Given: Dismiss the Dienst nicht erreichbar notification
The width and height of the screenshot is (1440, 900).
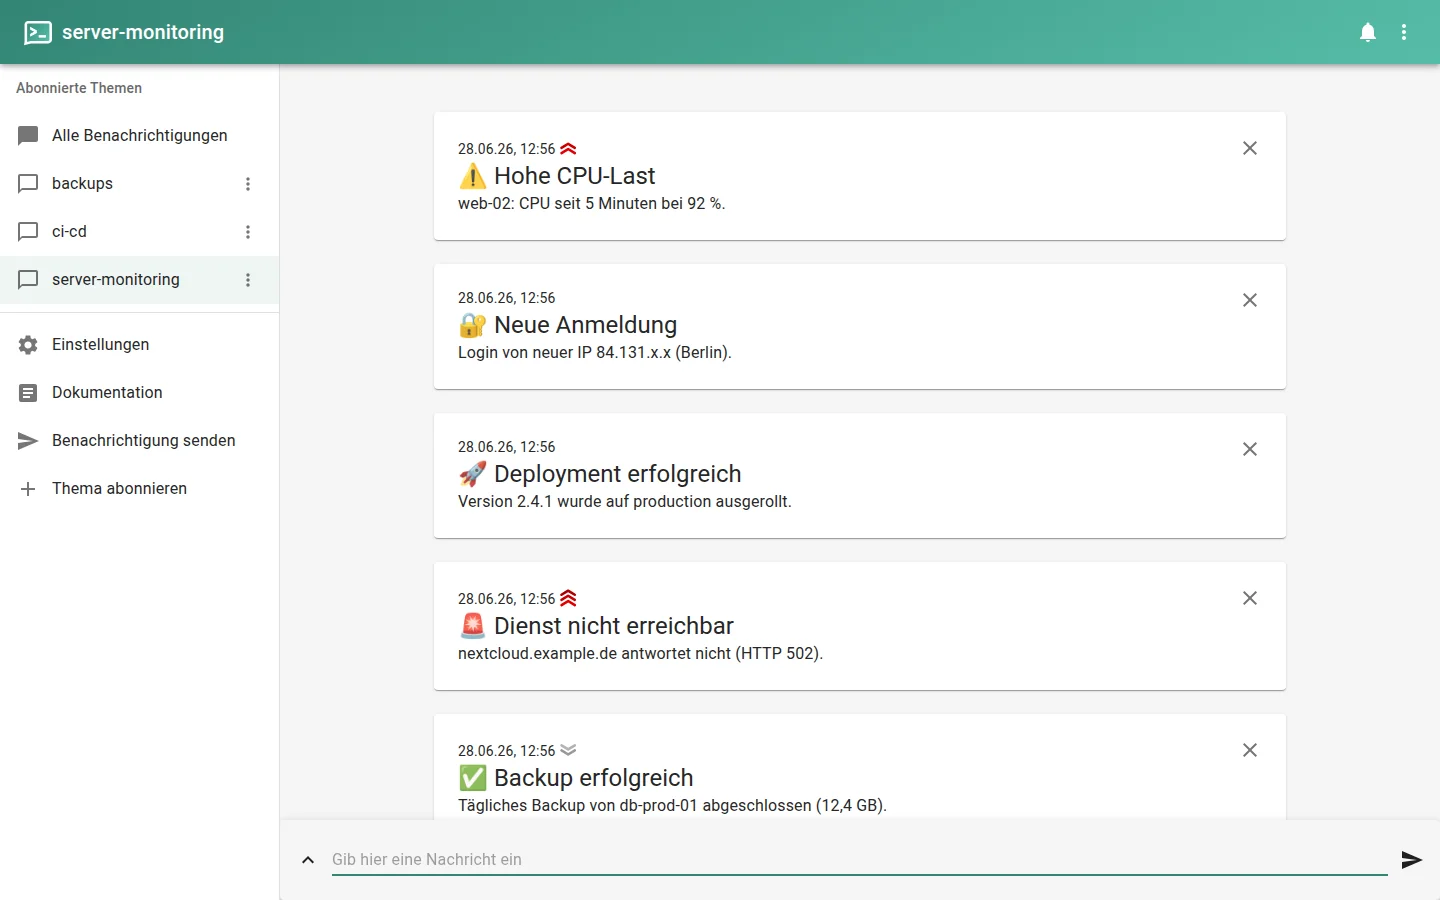Looking at the screenshot, I should [x=1250, y=598].
